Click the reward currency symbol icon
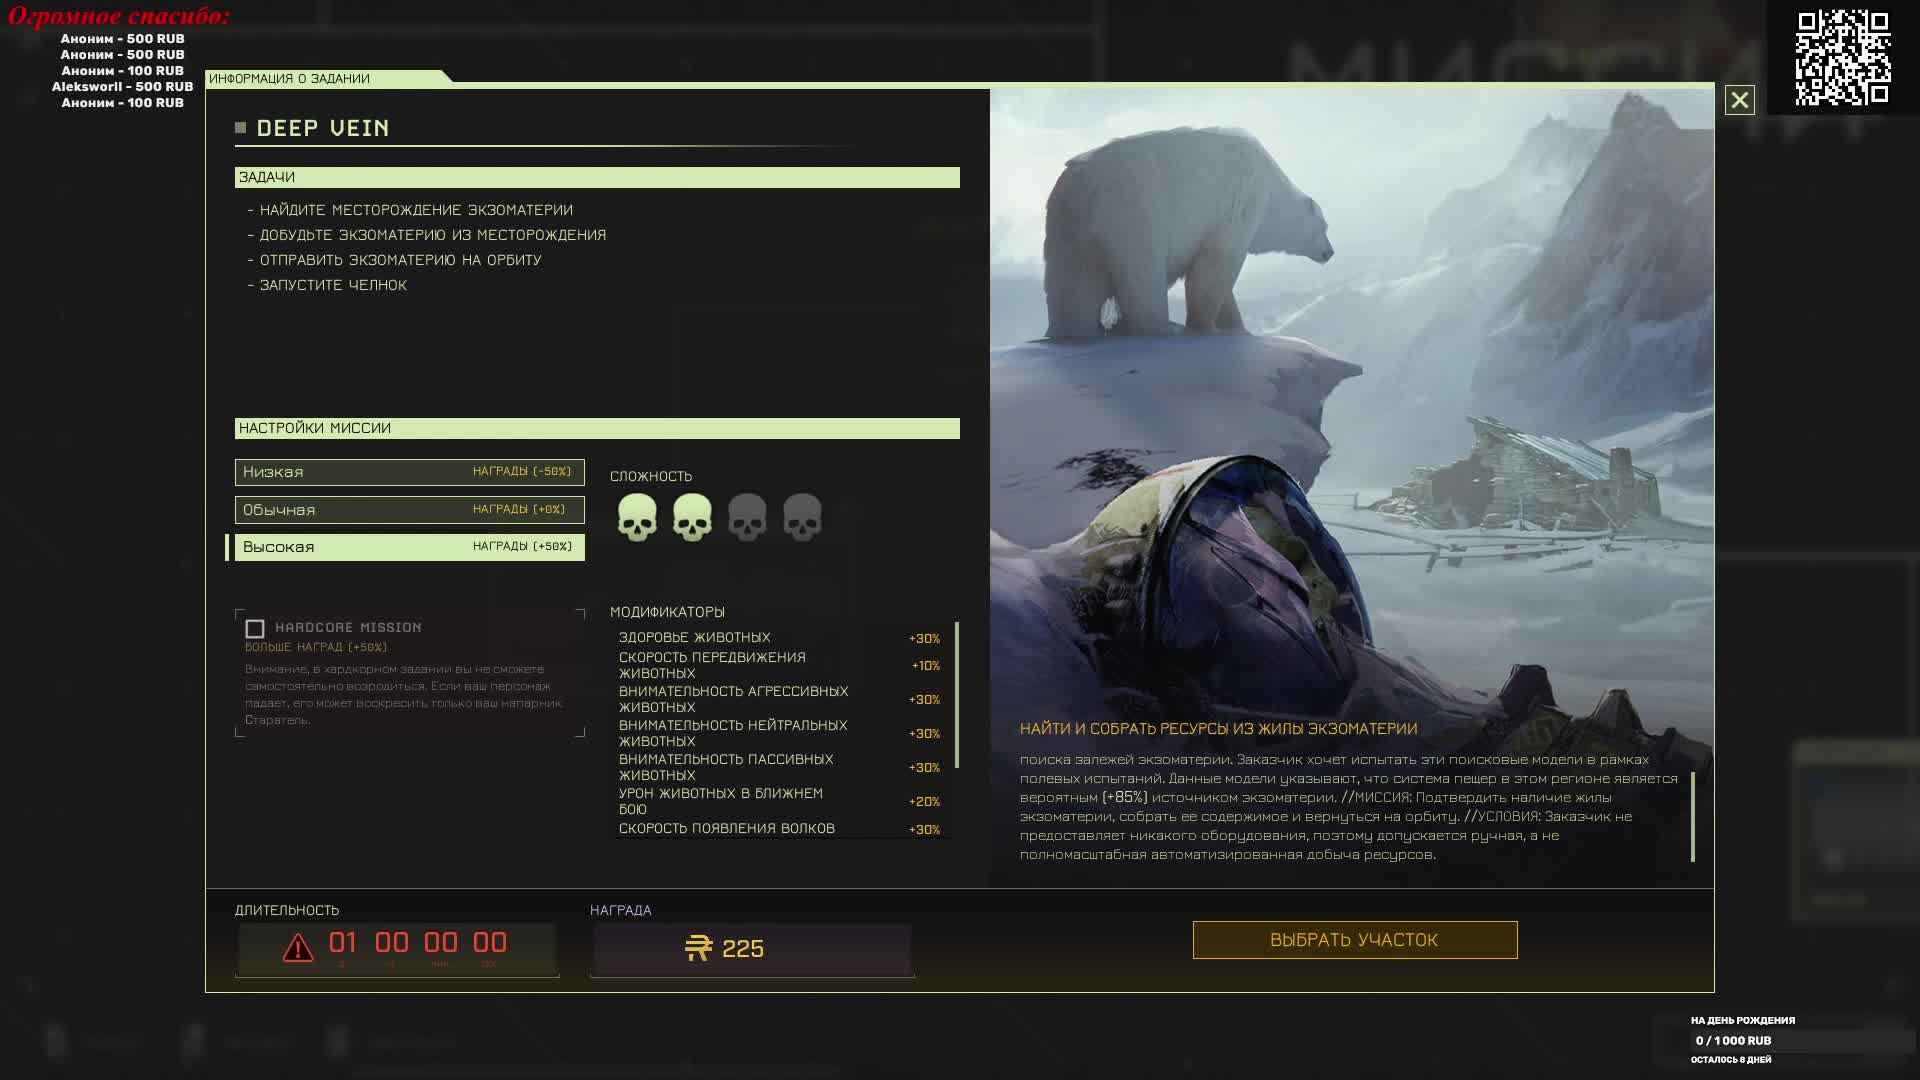Viewport: 1920px width, 1080px height. [699, 948]
